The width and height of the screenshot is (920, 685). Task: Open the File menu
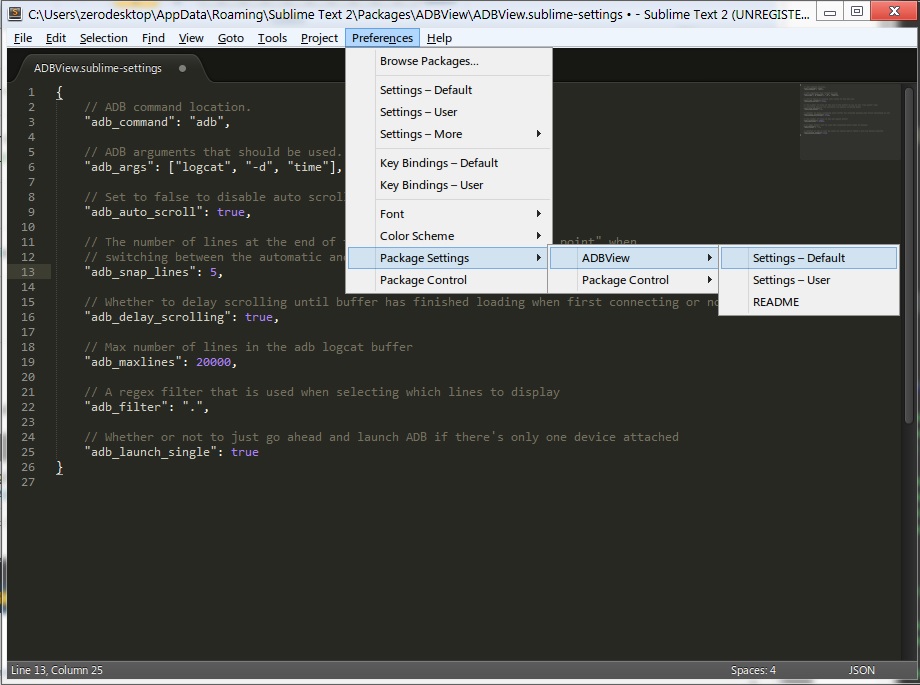coord(22,38)
